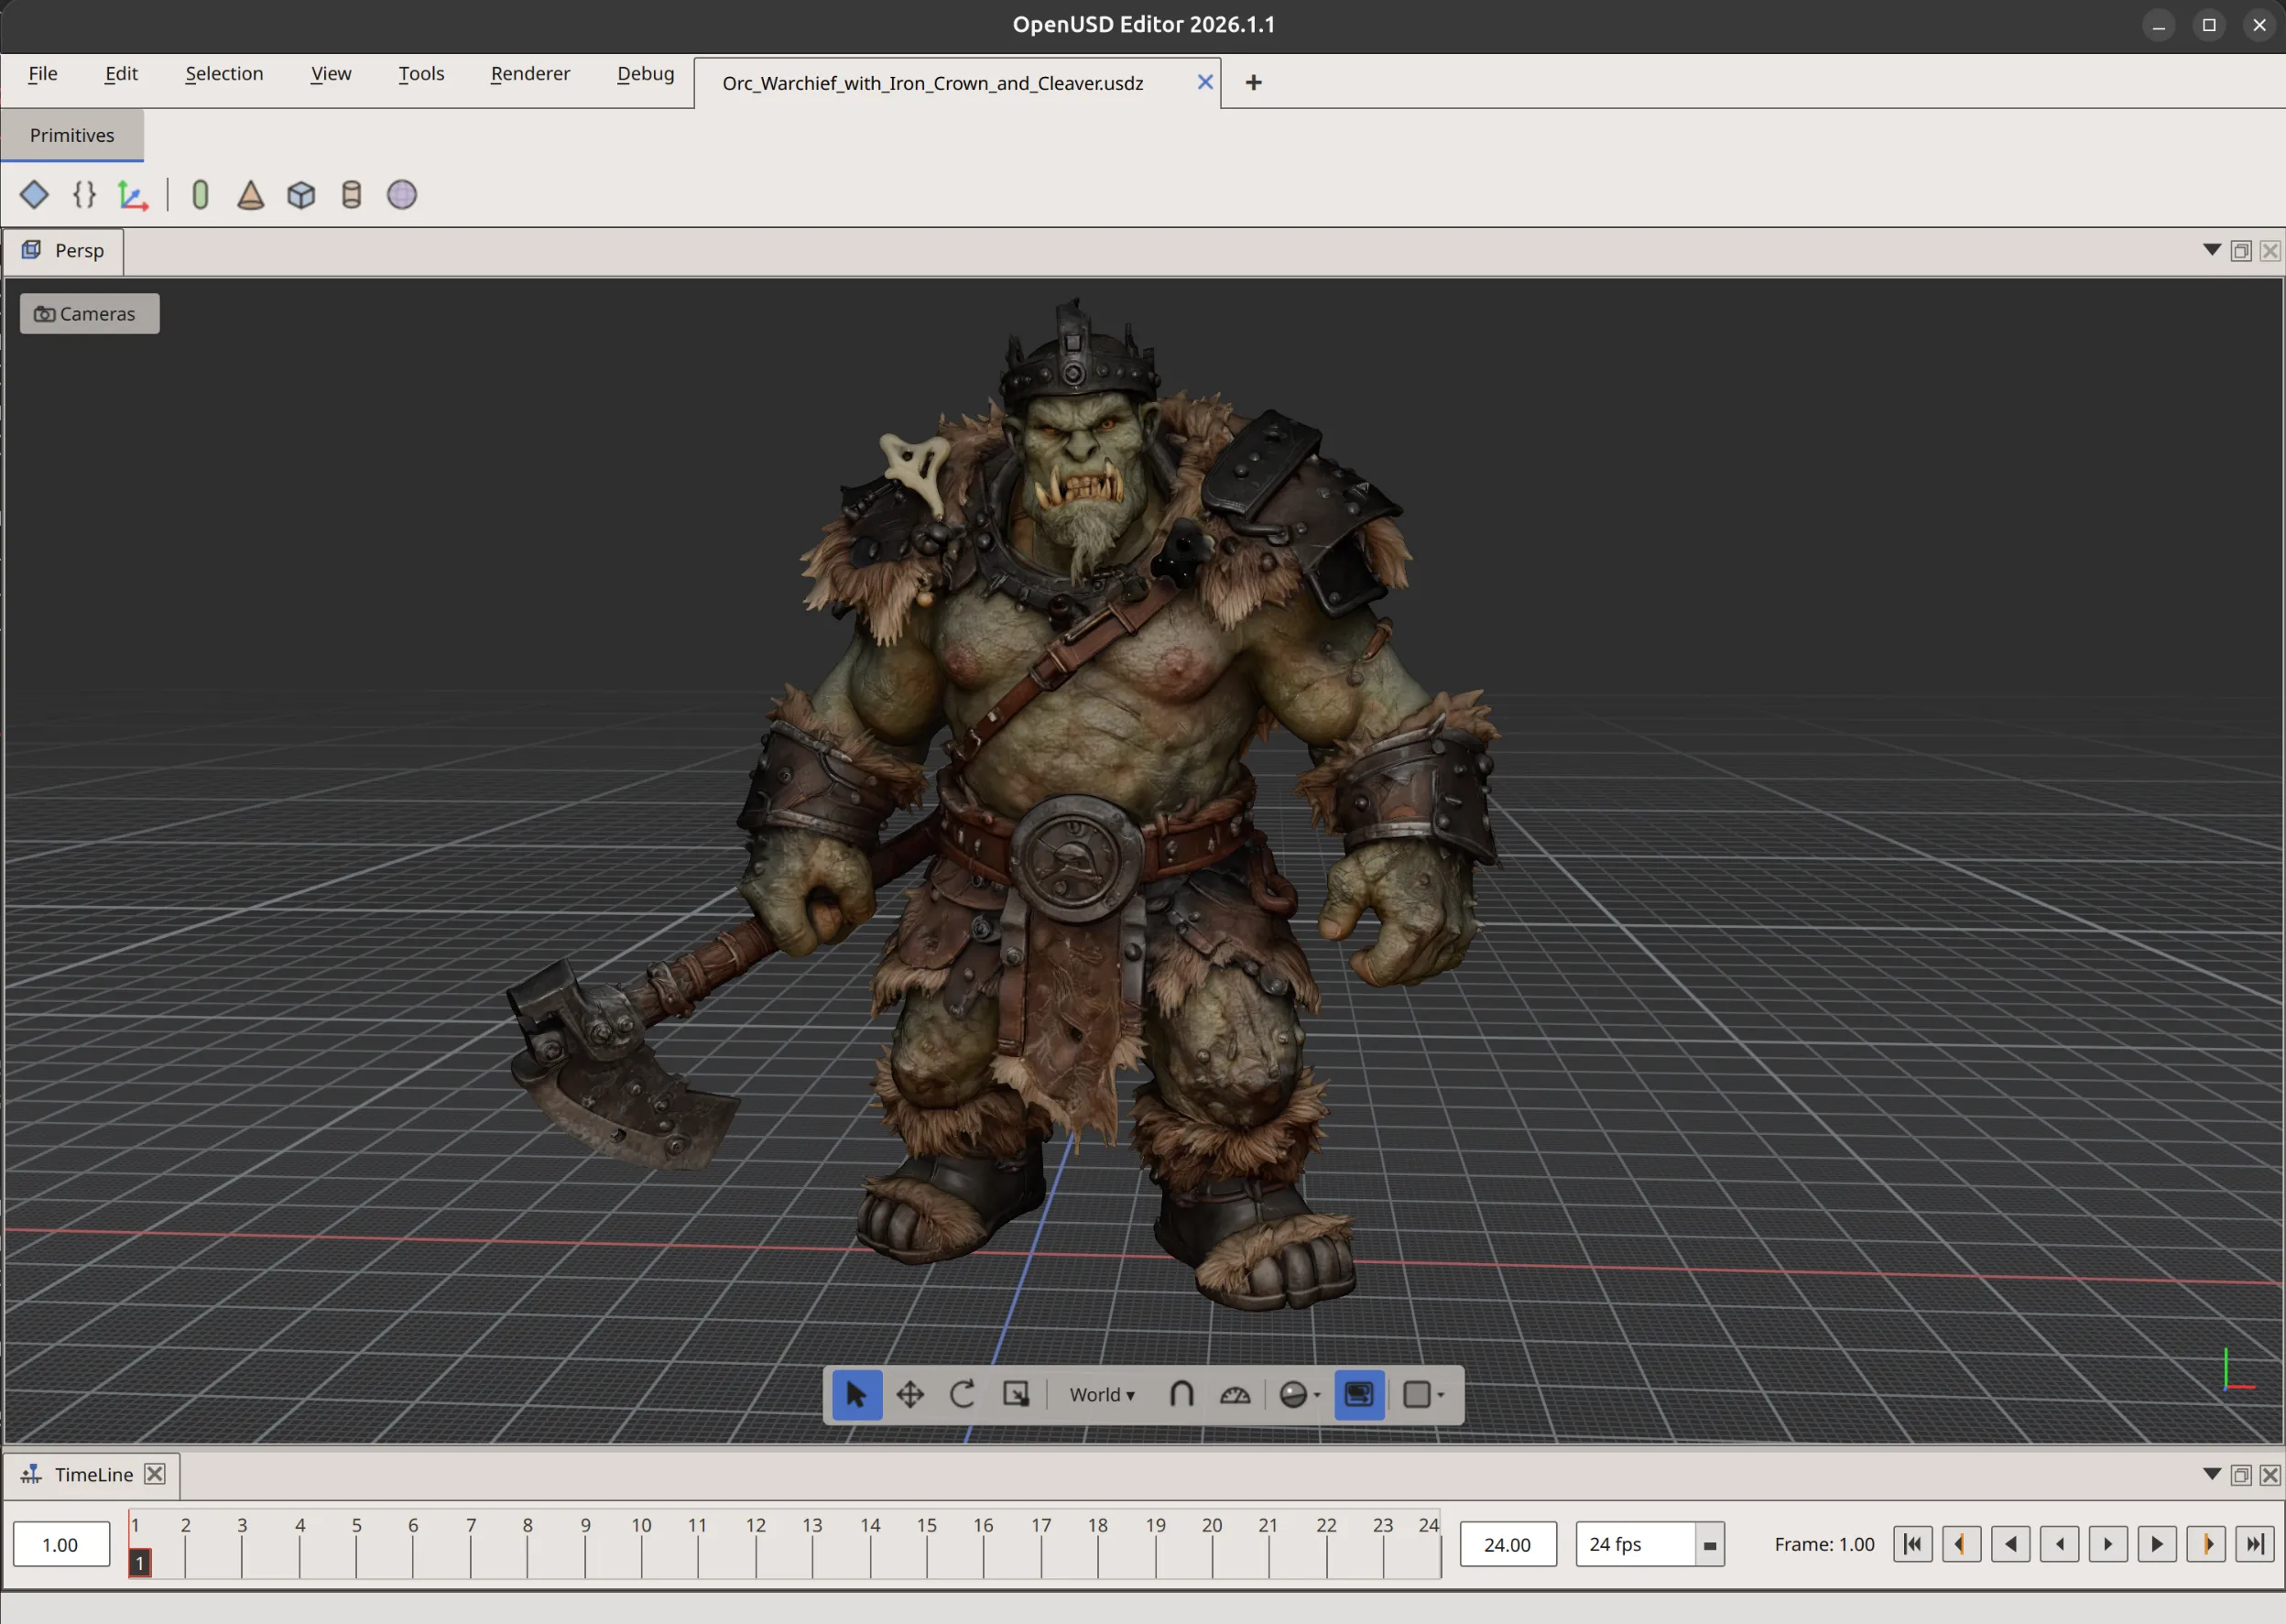Screen dimensions: 2286x1624
Task: Activate the Rotate tool in viewport toolbar
Action: (x=963, y=1395)
